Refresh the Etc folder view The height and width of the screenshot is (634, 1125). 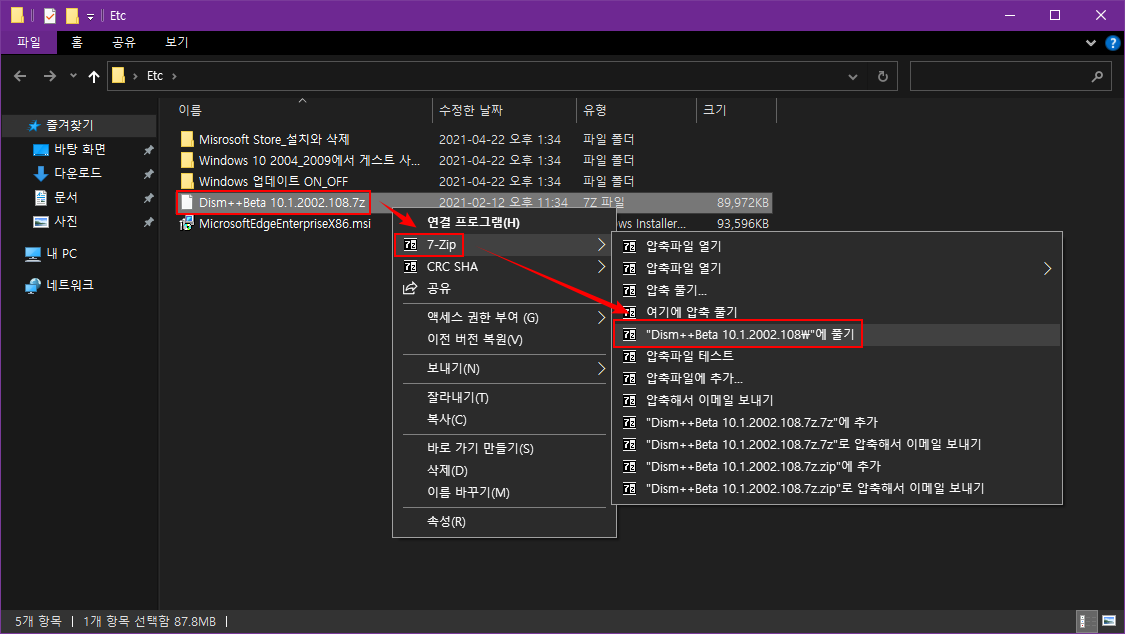coord(882,76)
